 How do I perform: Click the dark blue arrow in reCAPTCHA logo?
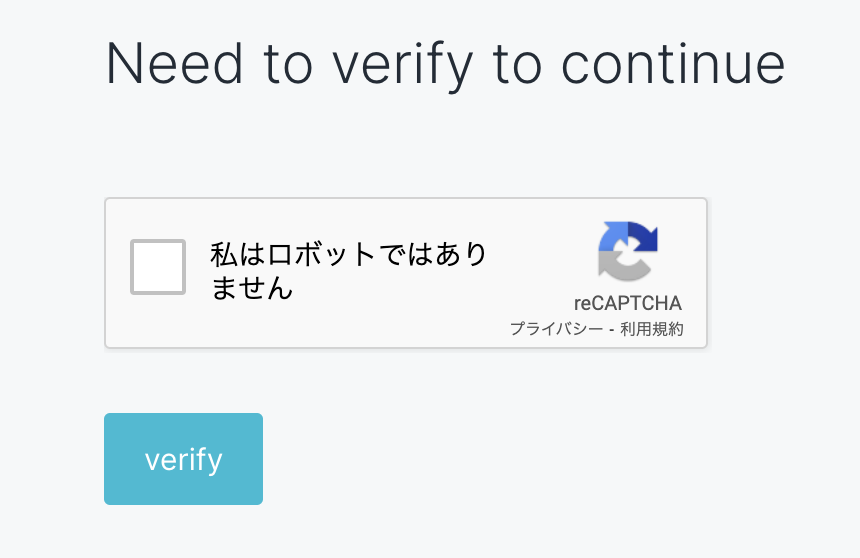[x=644, y=236]
